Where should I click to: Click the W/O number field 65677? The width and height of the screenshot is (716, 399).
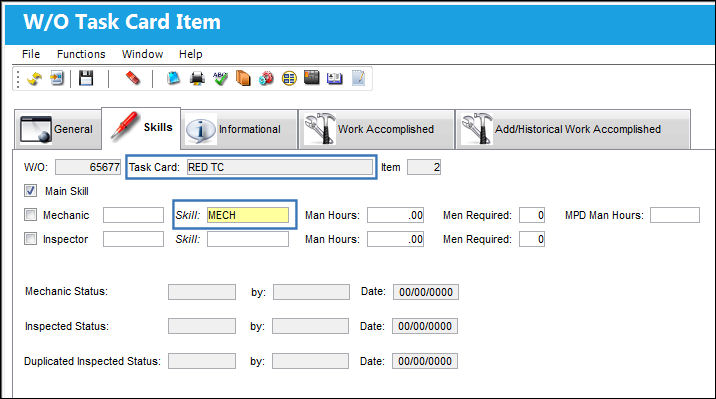pyautogui.click(x=88, y=167)
